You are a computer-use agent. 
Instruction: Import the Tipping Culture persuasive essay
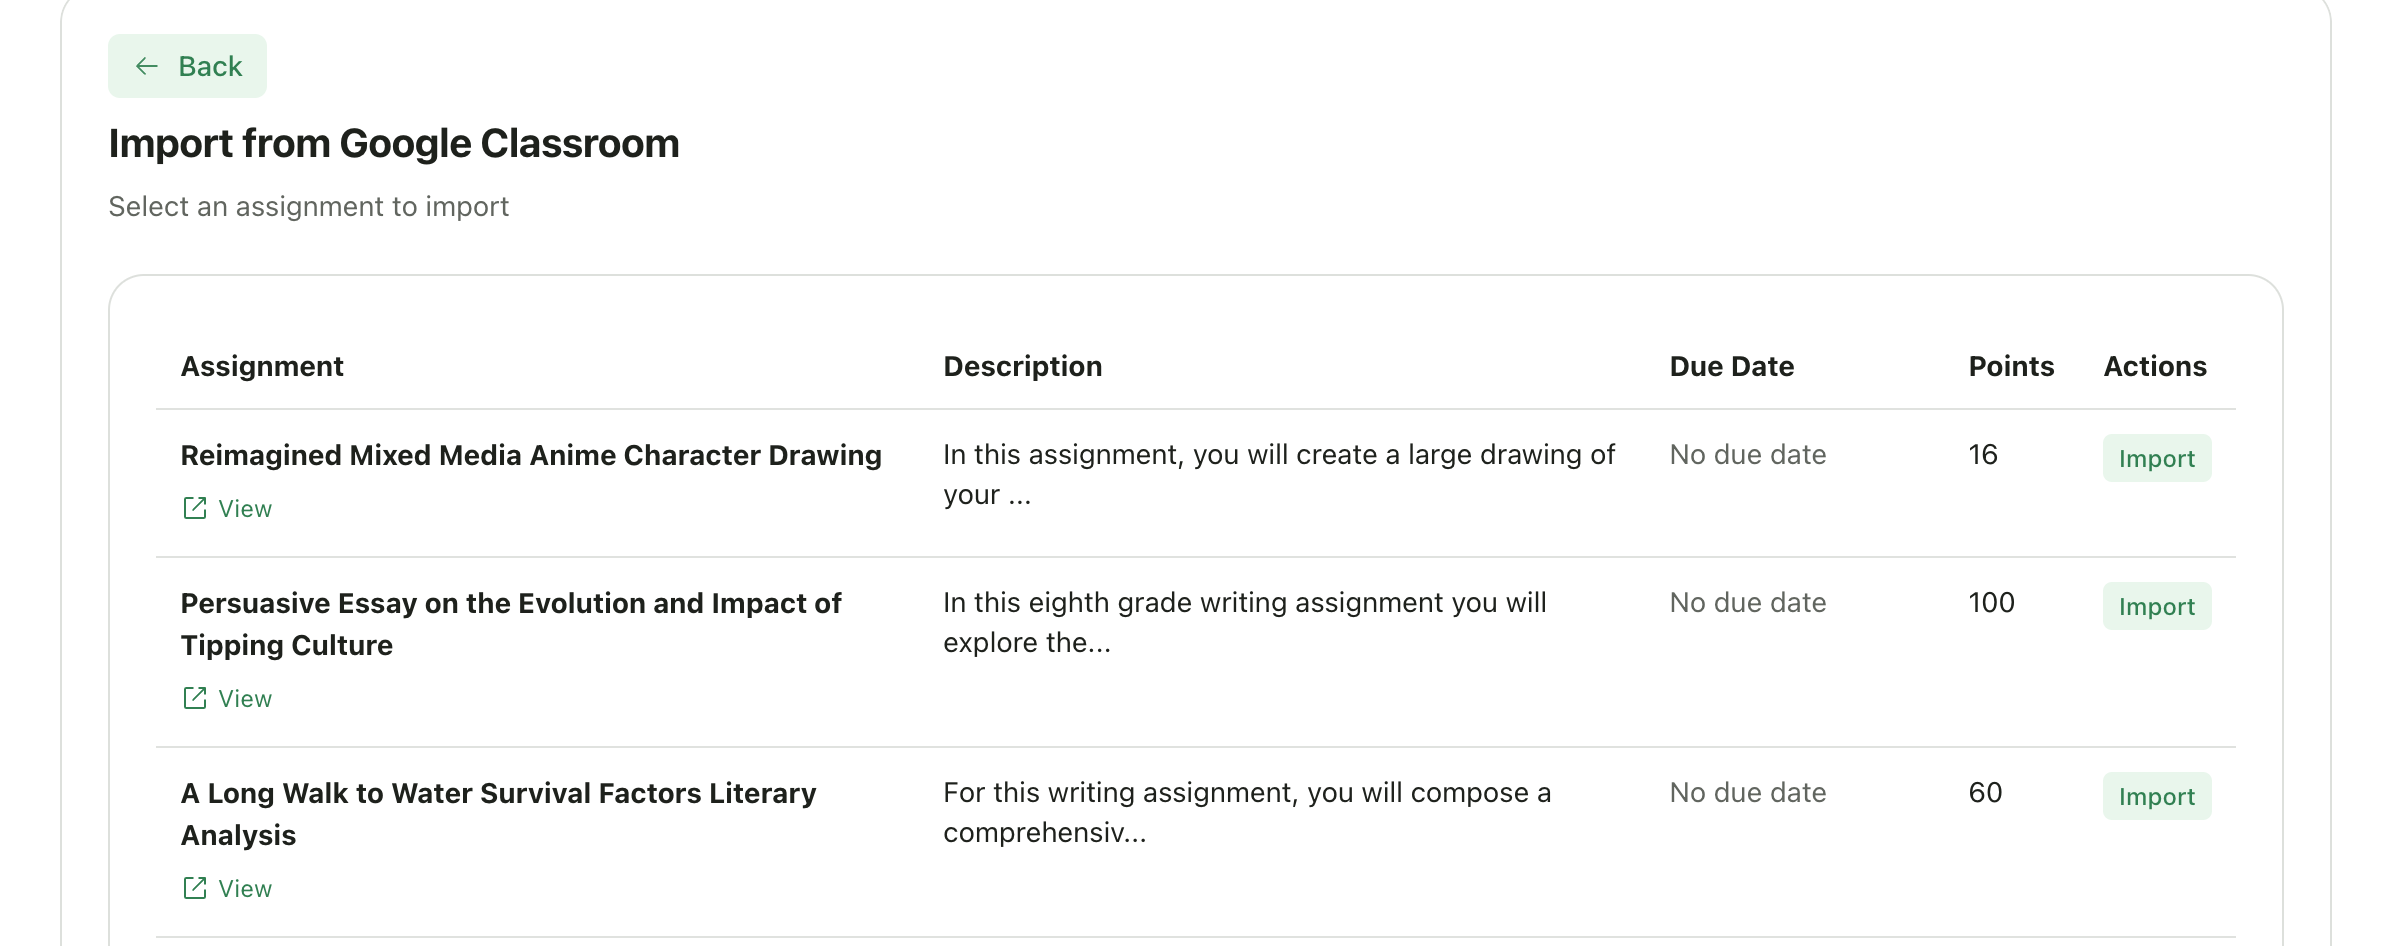pos(2156,606)
